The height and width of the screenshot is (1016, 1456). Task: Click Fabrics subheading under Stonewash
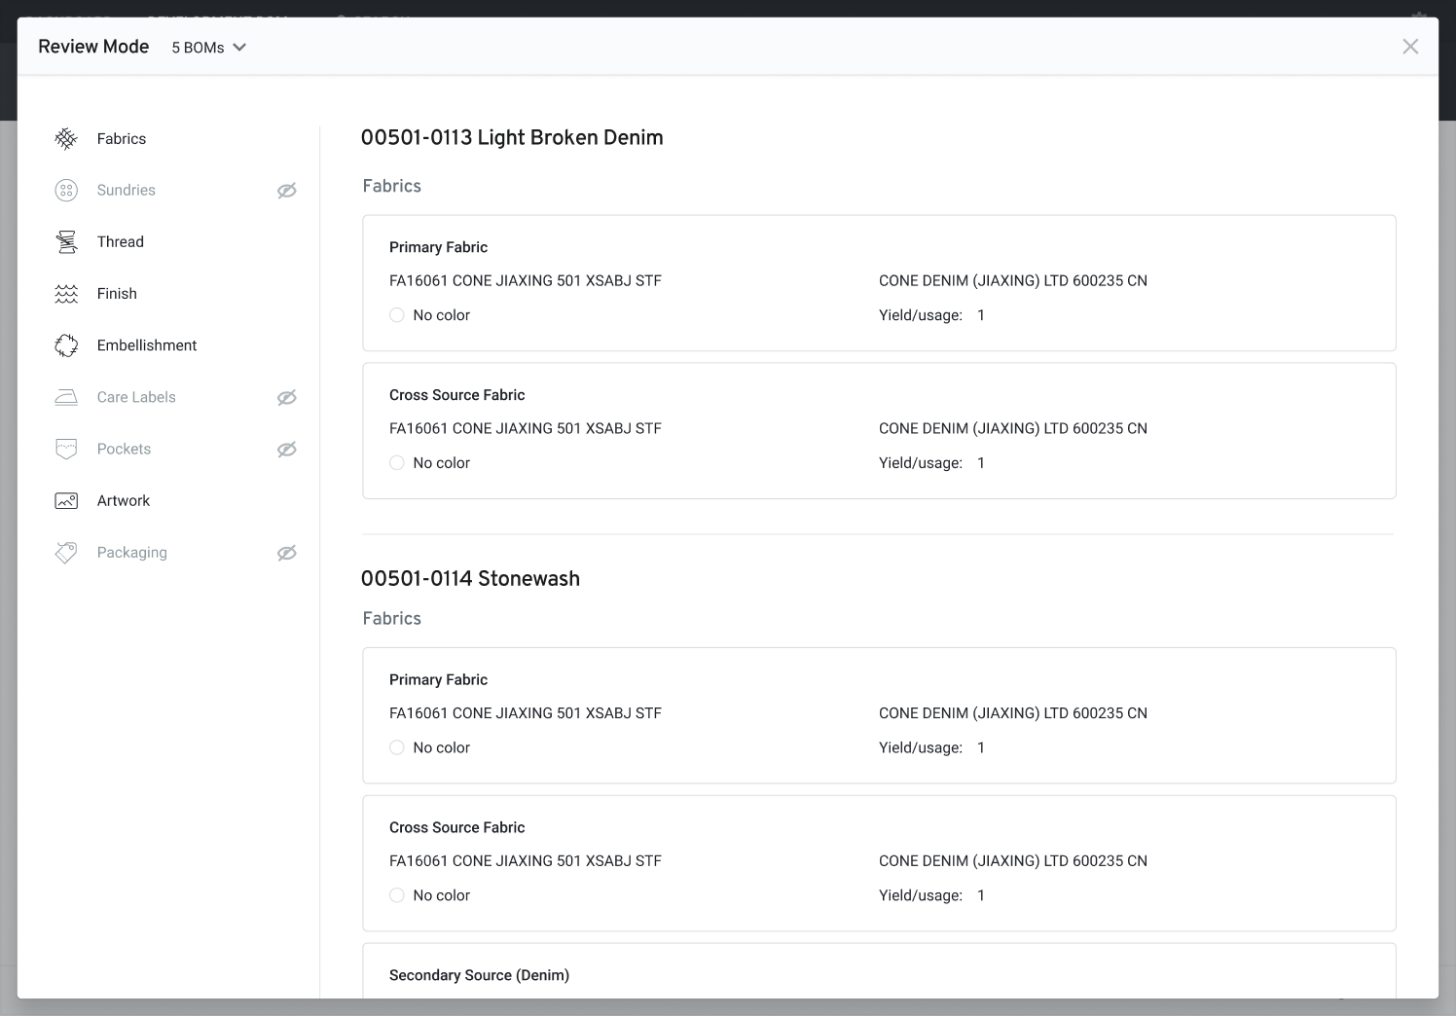392,619
